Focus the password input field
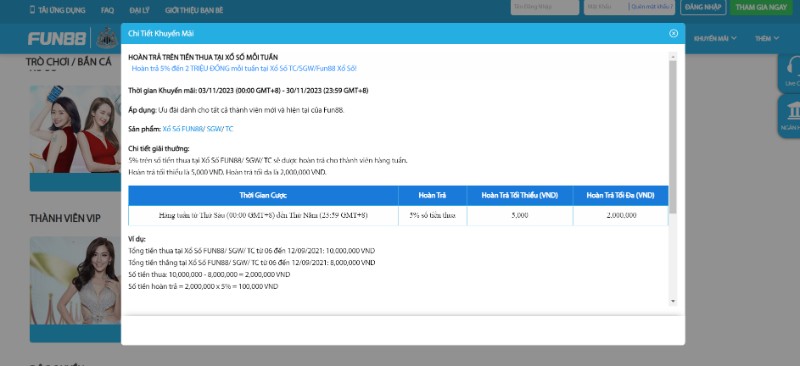 click(x=607, y=7)
